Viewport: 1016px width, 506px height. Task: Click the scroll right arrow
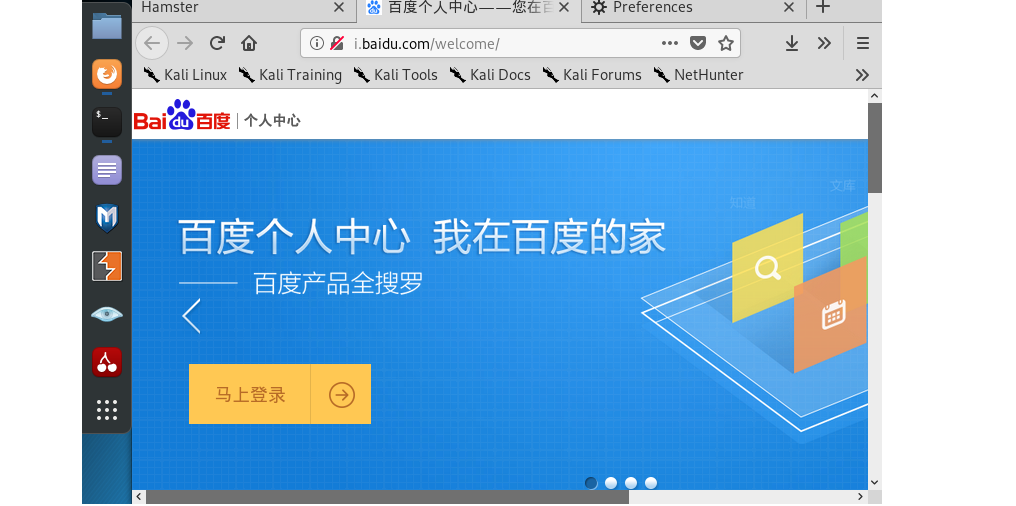click(860, 497)
